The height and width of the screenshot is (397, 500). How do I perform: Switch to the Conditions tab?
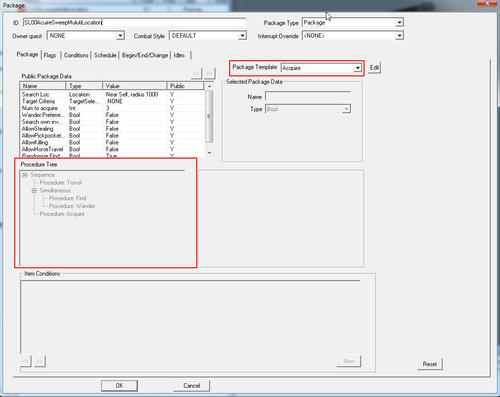tap(76, 55)
